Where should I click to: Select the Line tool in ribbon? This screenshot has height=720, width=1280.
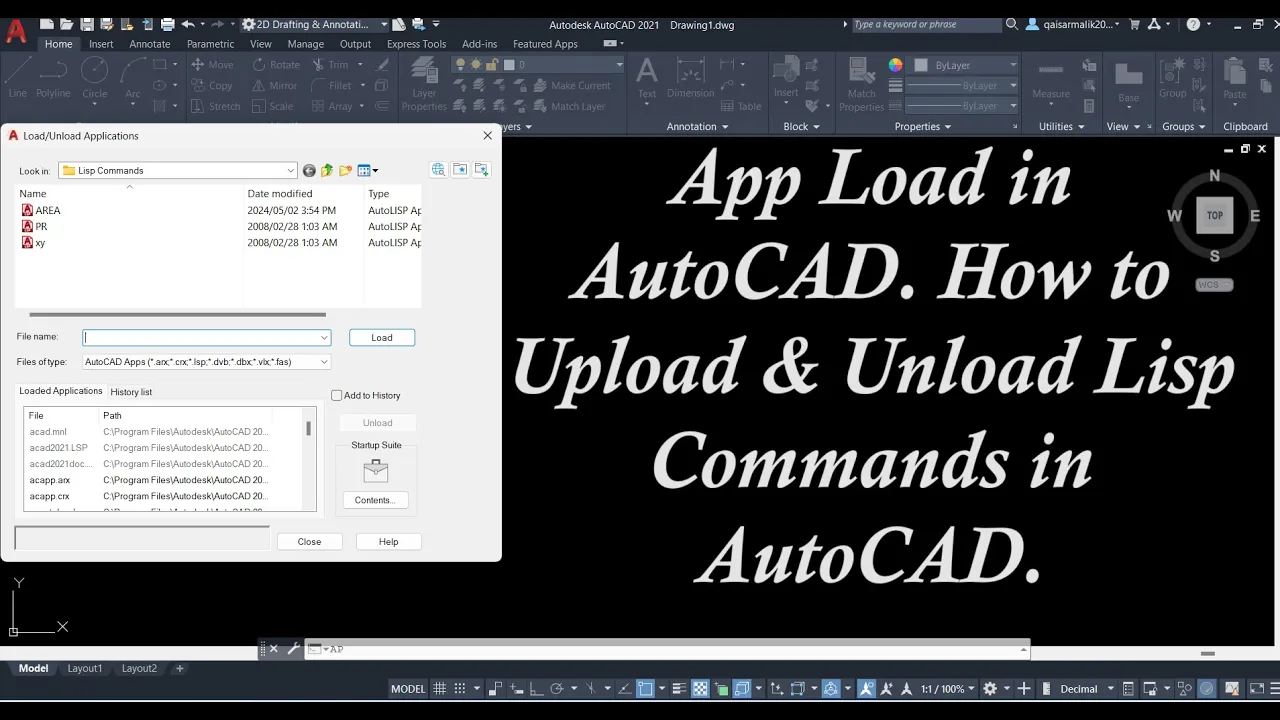18,79
